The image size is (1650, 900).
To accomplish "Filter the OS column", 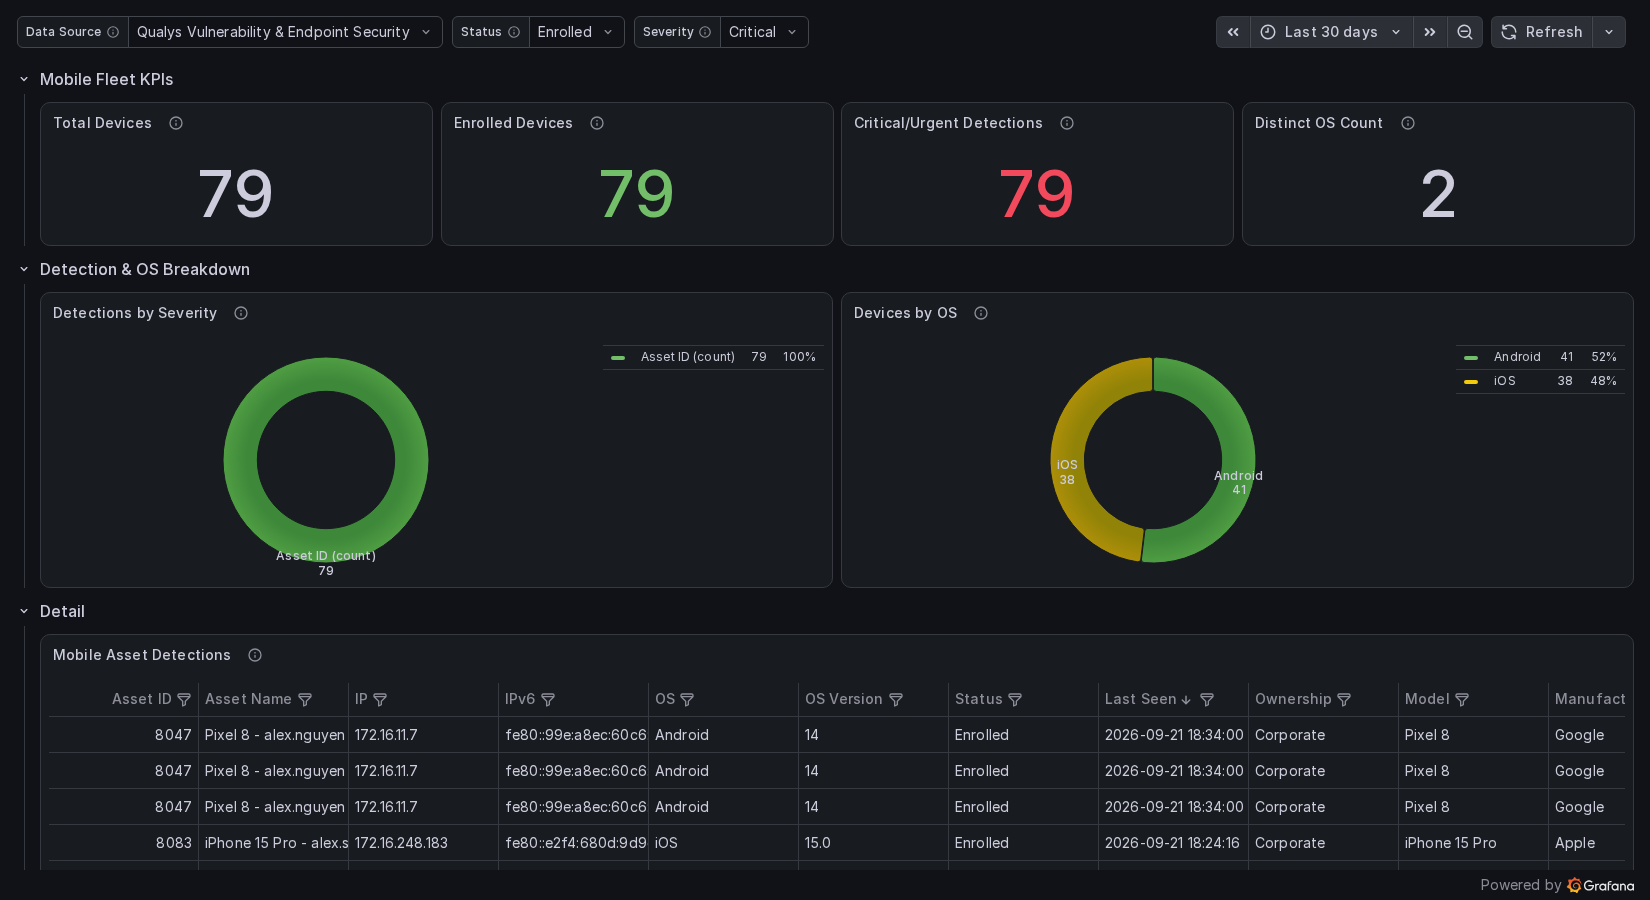I will [687, 700].
